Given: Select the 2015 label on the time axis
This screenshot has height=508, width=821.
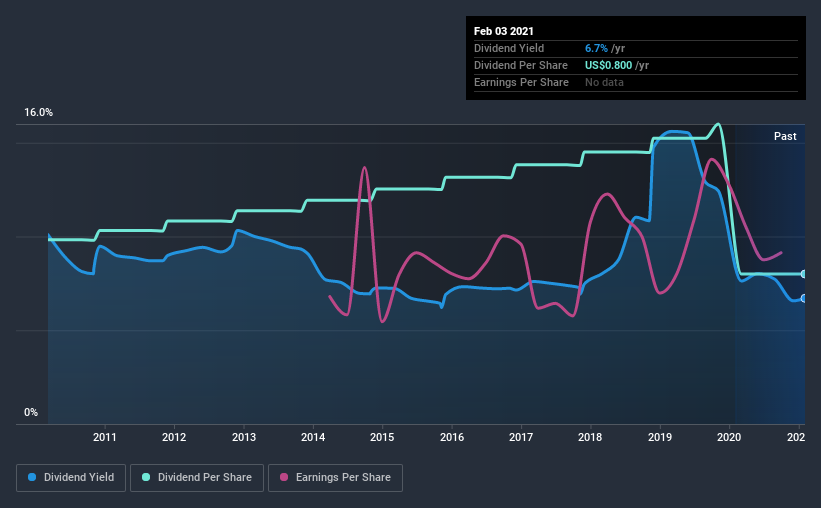Looking at the screenshot, I should [x=382, y=437].
